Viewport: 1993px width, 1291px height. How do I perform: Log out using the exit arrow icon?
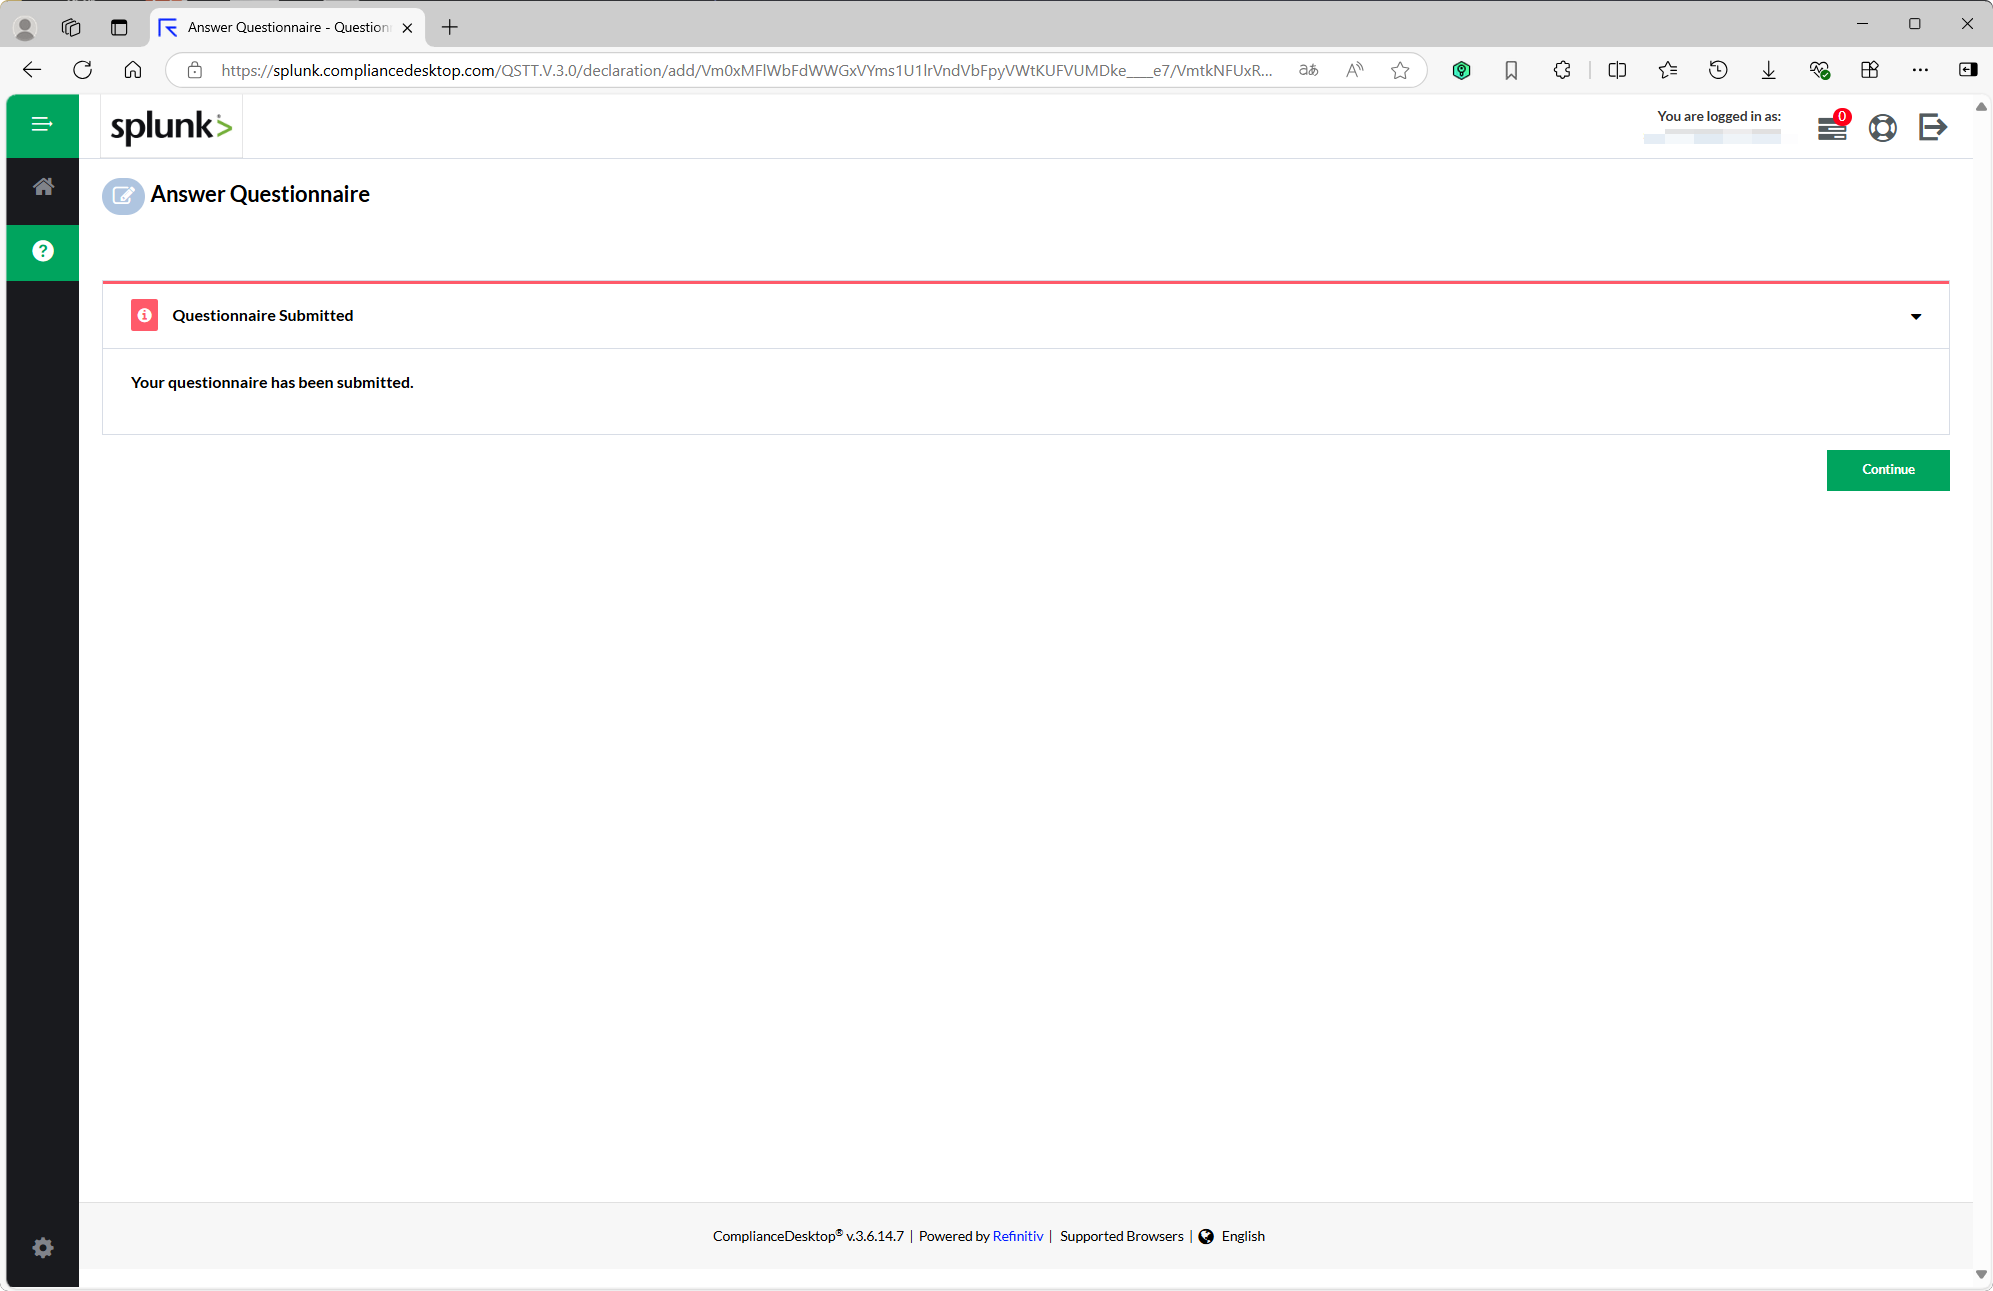1933,128
